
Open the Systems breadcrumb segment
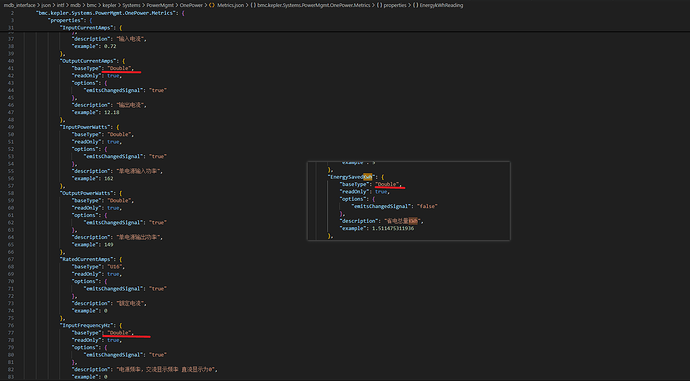tap(131, 5)
